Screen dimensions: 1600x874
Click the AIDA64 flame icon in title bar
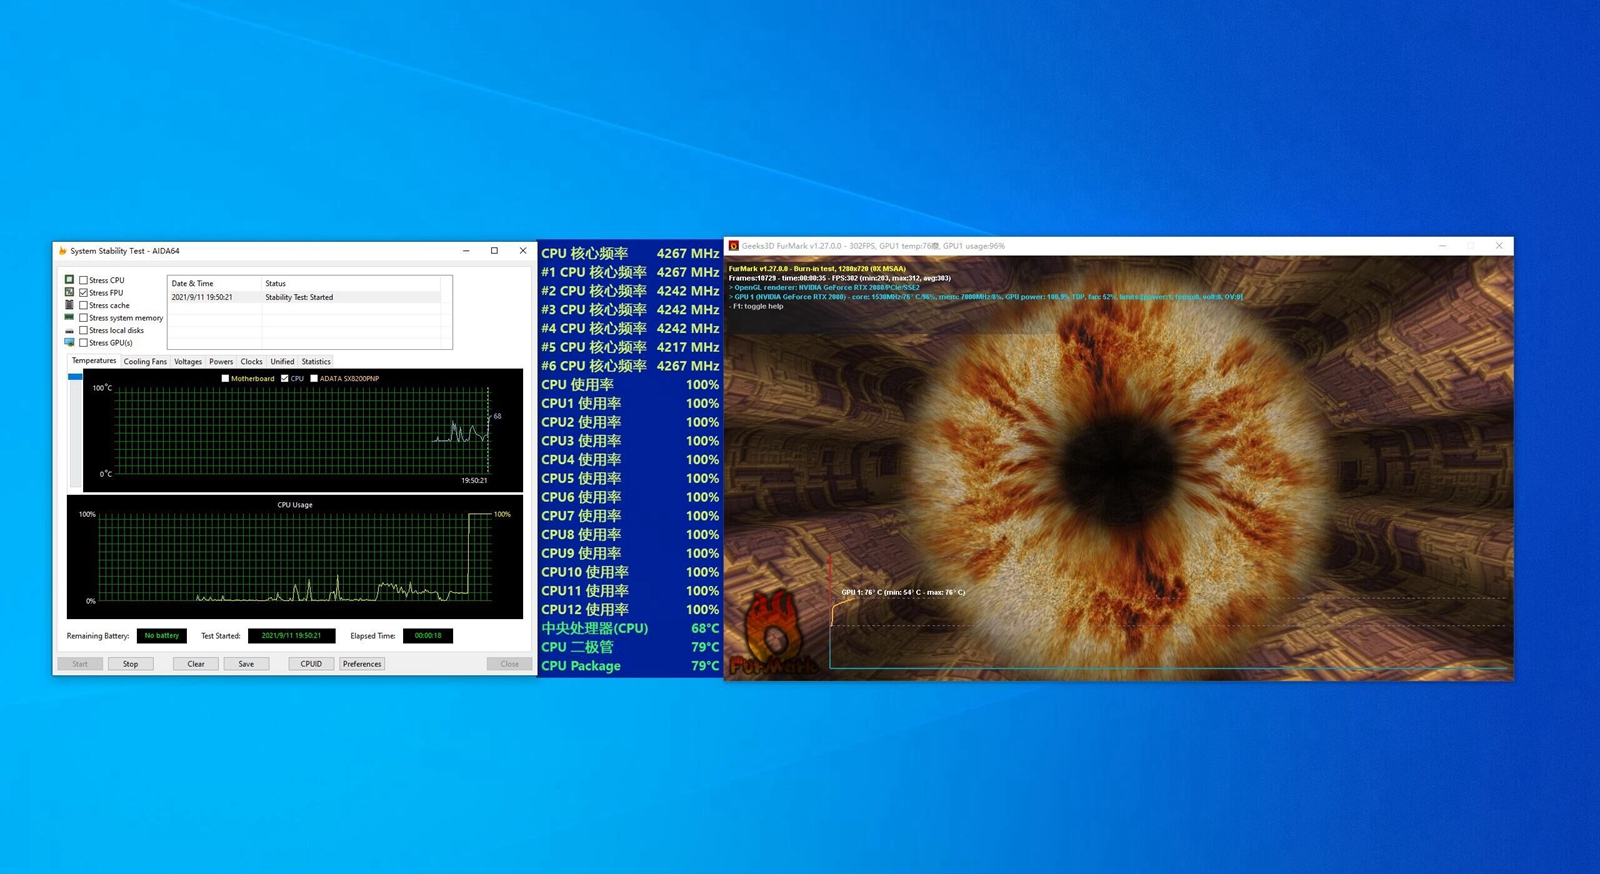coord(63,251)
